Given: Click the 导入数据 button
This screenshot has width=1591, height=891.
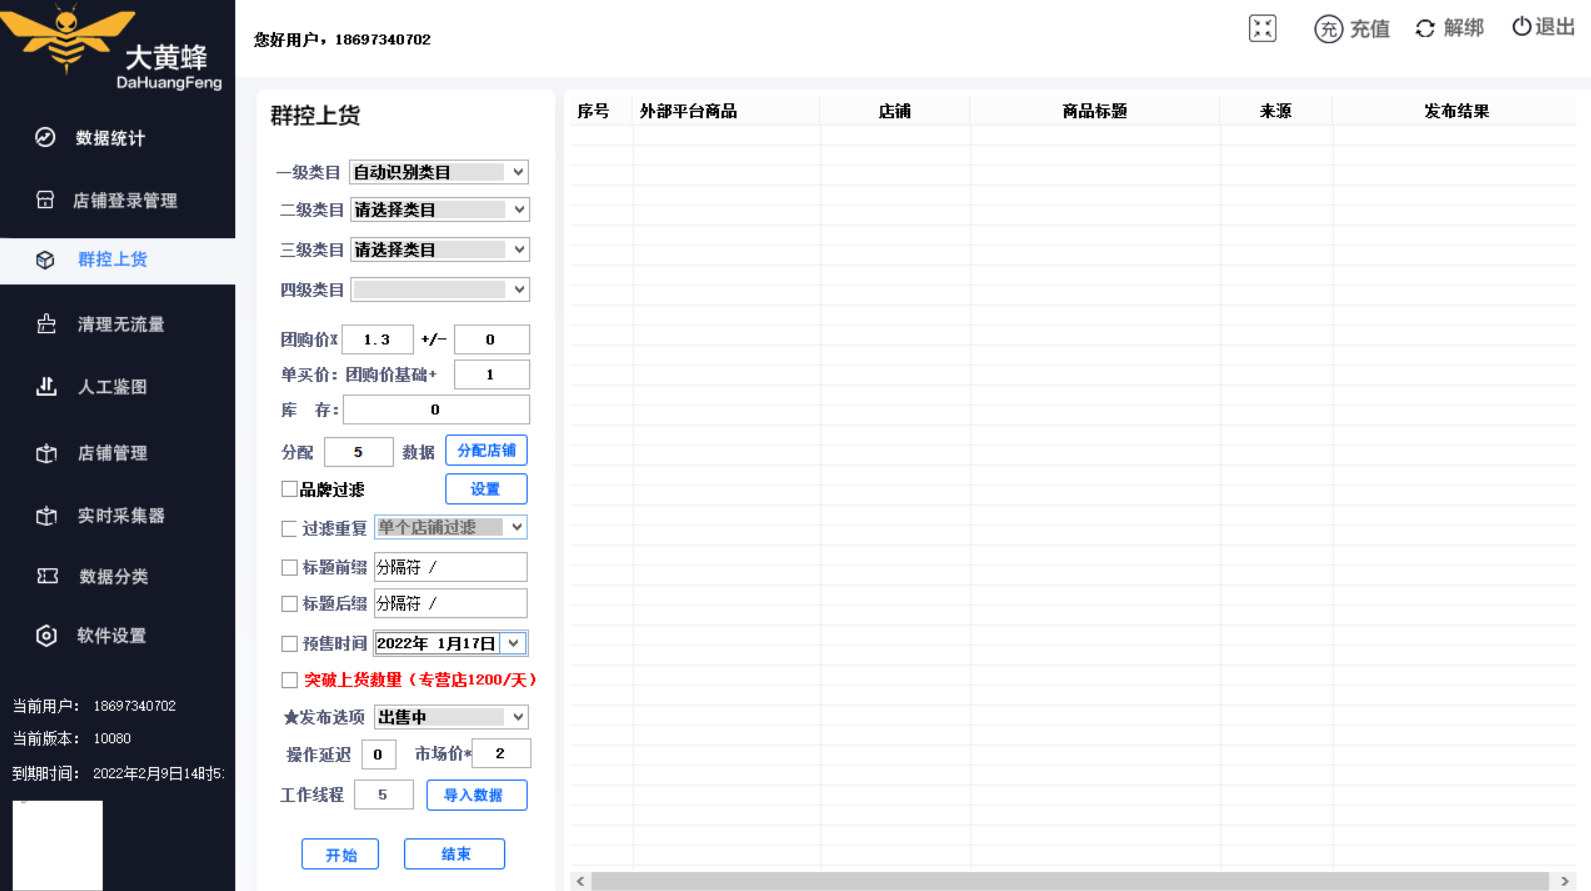Looking at the screenshot, I should pos(476,795).
